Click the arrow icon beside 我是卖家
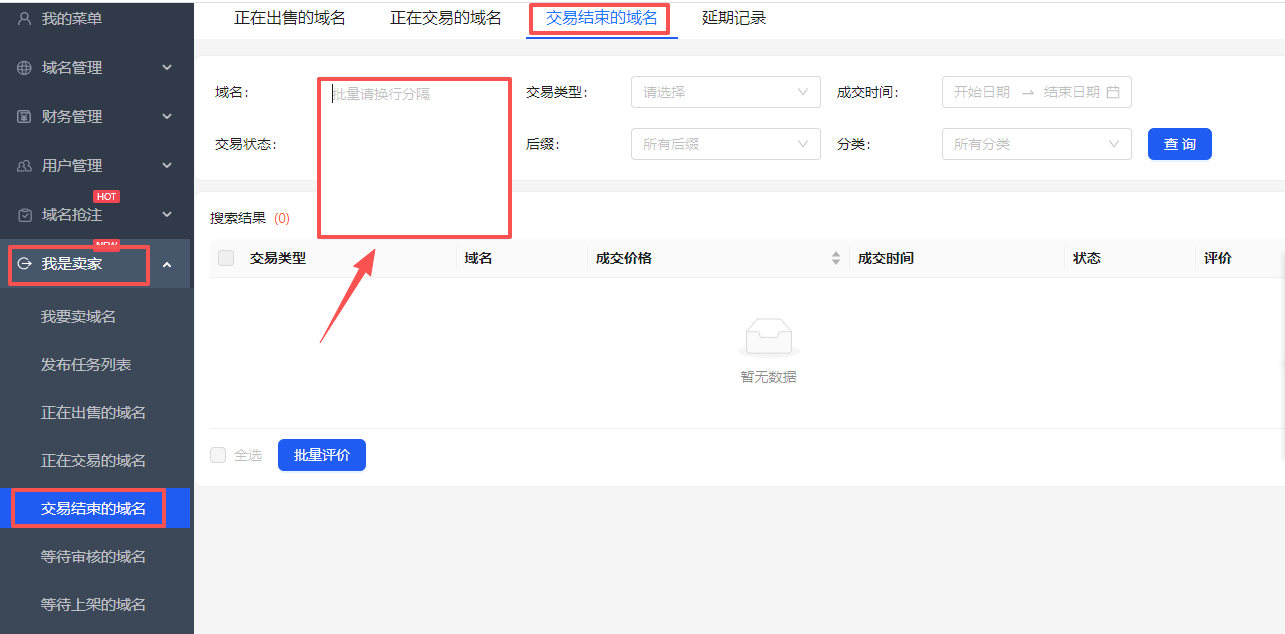The width and height of the screenshot is (1285, 634). coord(25,264)
